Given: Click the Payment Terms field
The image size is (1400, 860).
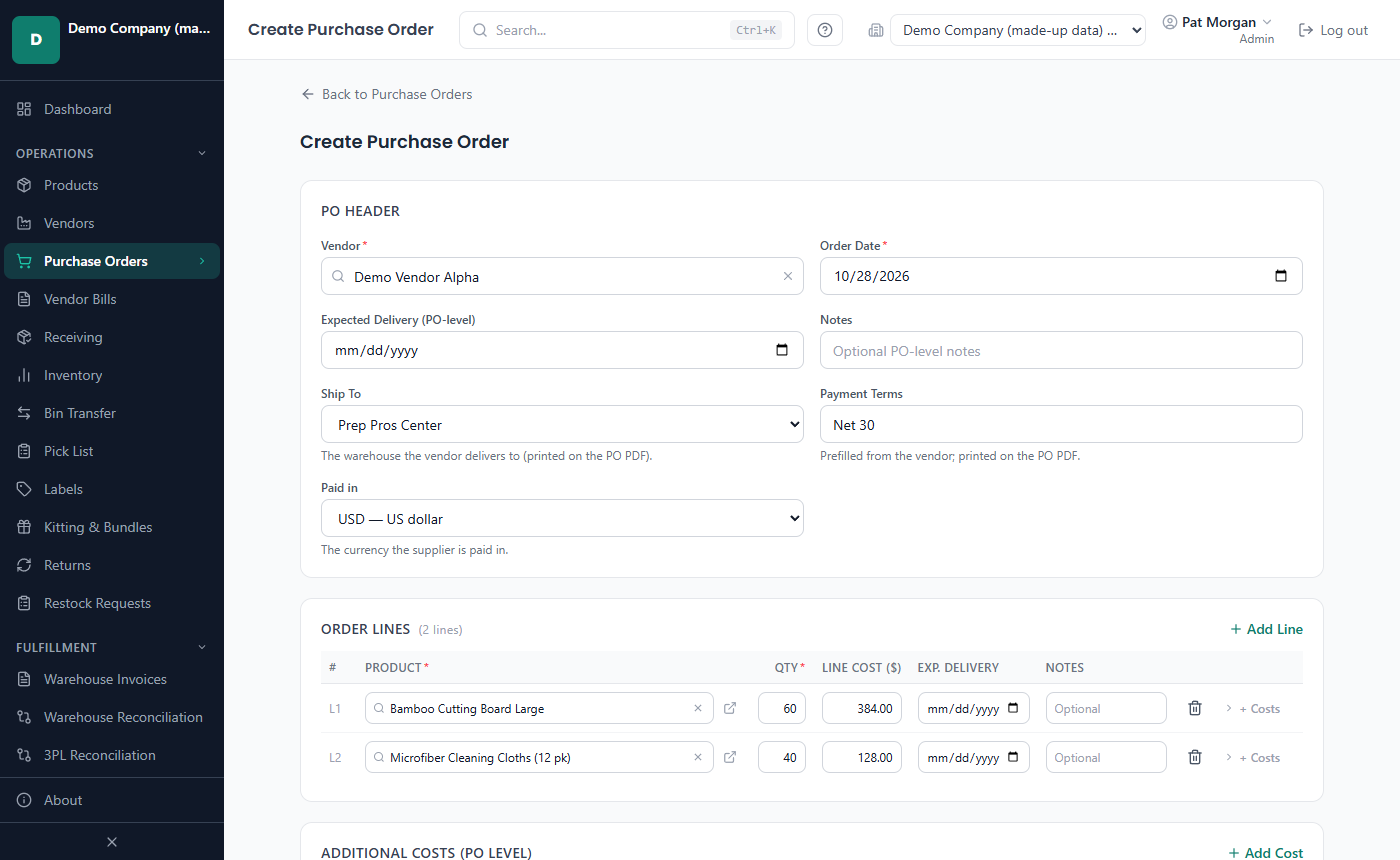Looking at the screenshot, I should 1061,425.
